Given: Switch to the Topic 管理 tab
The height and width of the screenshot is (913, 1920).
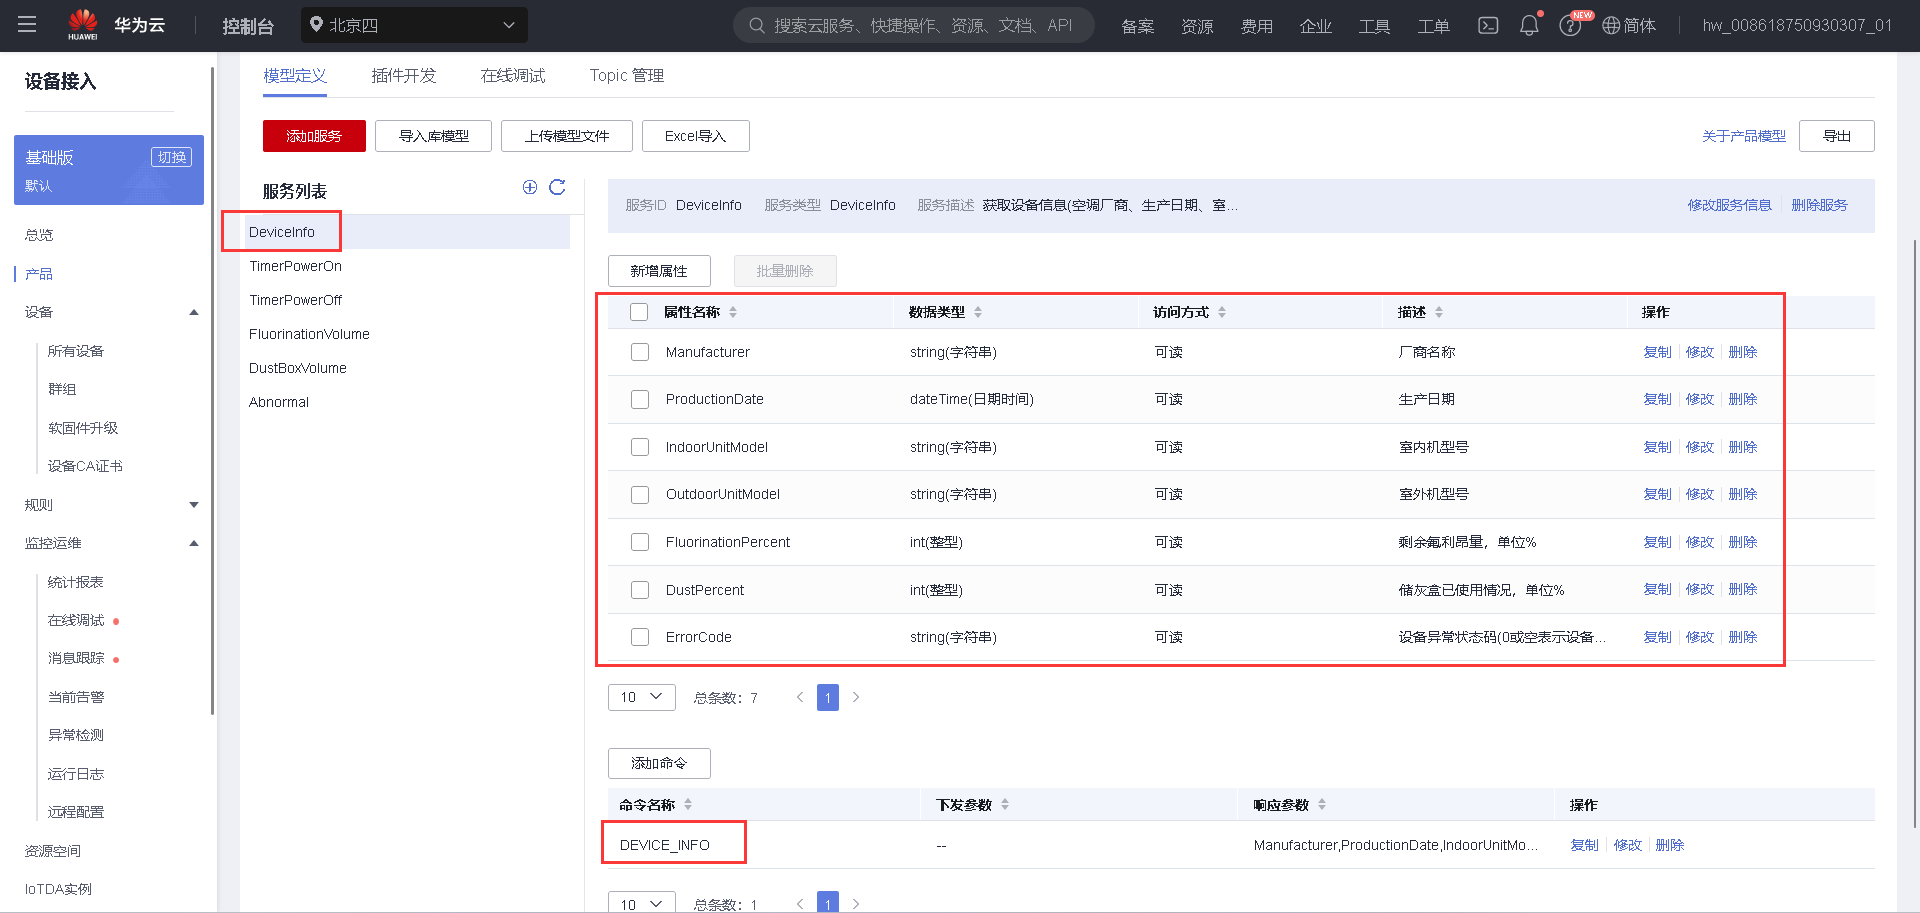Looking at the screenshot, I should click(x=627, y=75).
